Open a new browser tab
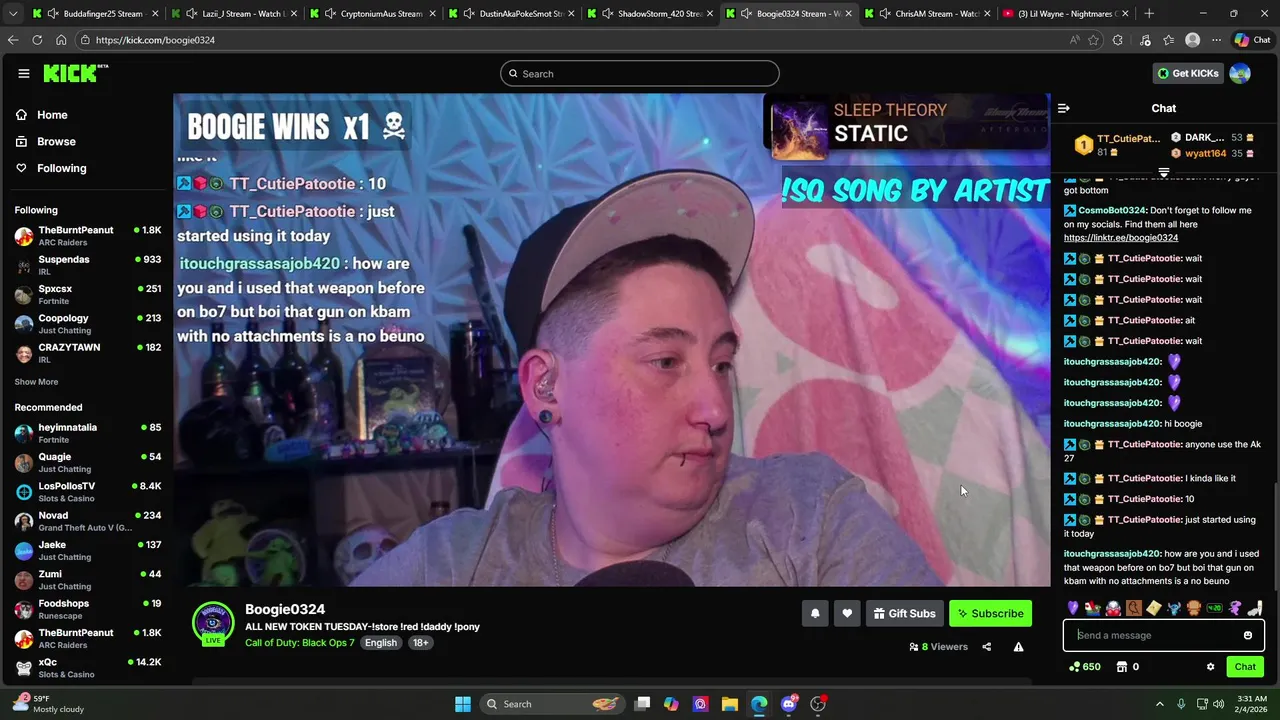 [1149, 14]
